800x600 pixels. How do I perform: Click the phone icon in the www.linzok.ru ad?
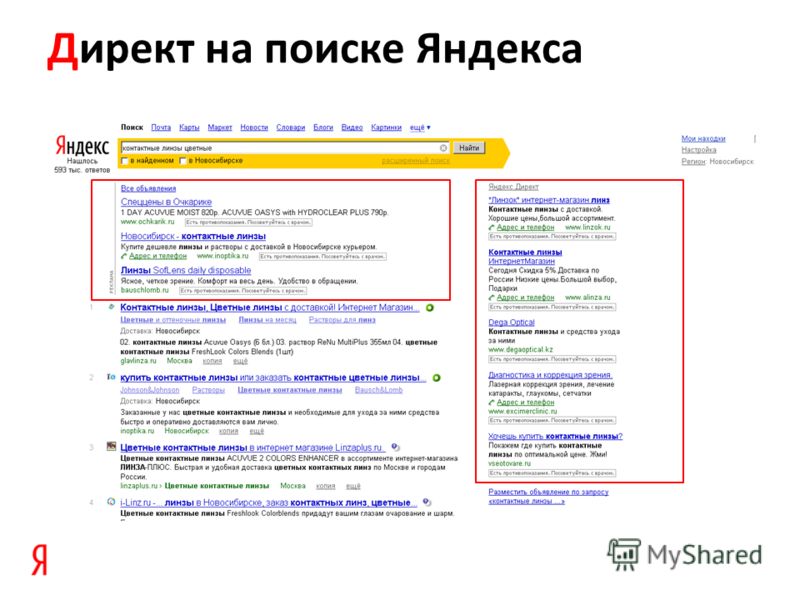tap(492, 228)
